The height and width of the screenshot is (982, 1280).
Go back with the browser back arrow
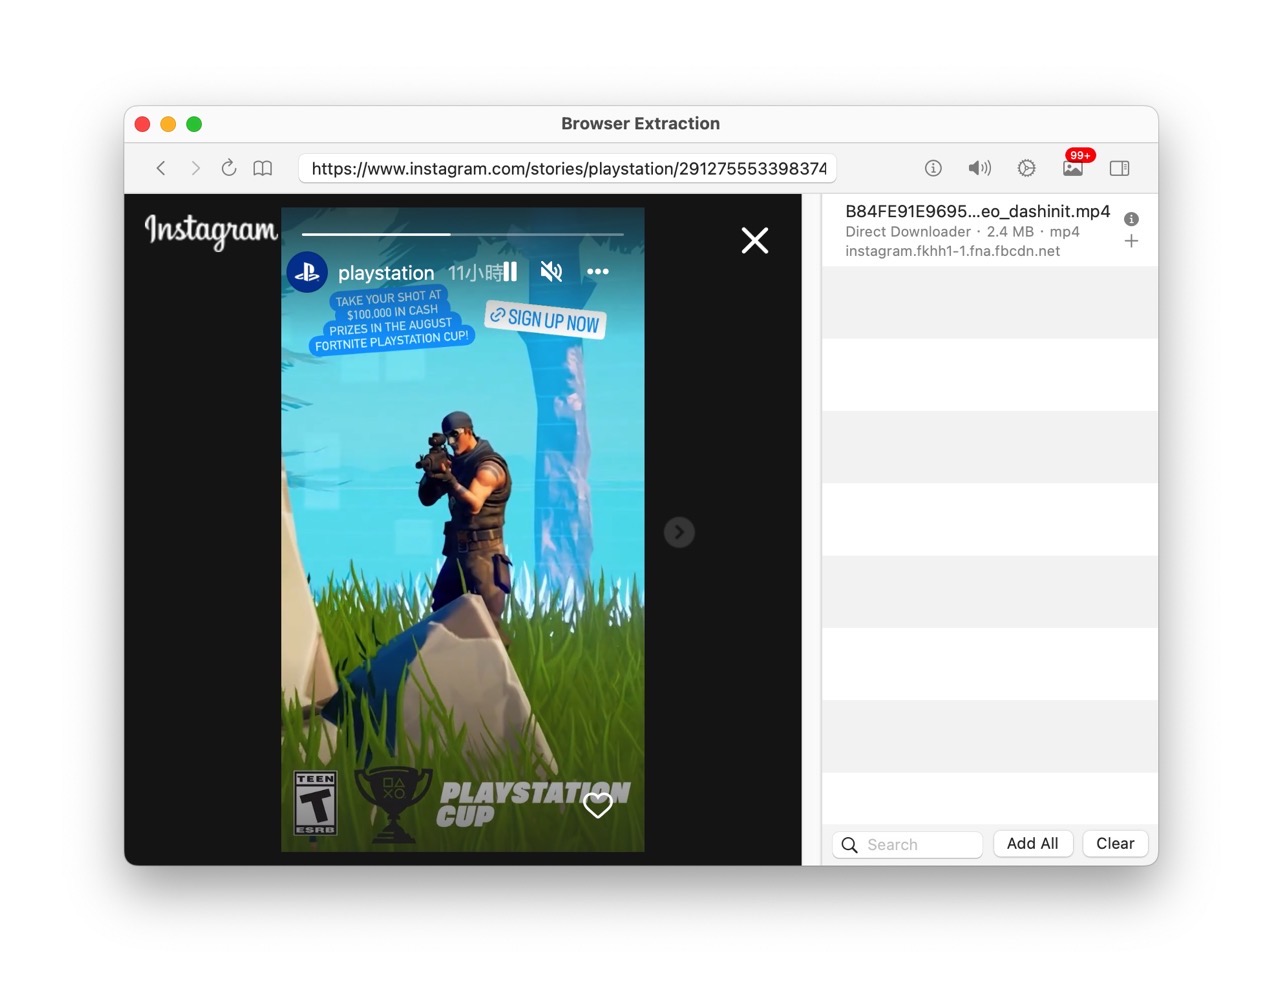(161, 168)
